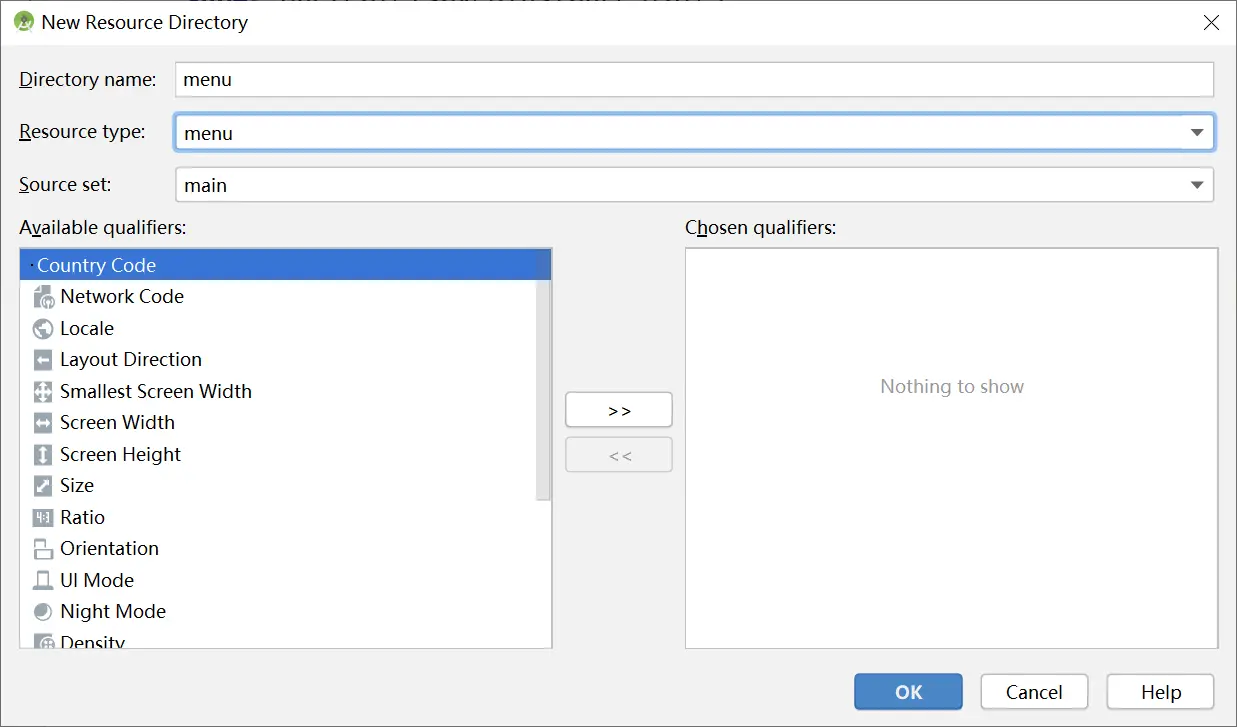Select the Screen Height qualifier

278,455
